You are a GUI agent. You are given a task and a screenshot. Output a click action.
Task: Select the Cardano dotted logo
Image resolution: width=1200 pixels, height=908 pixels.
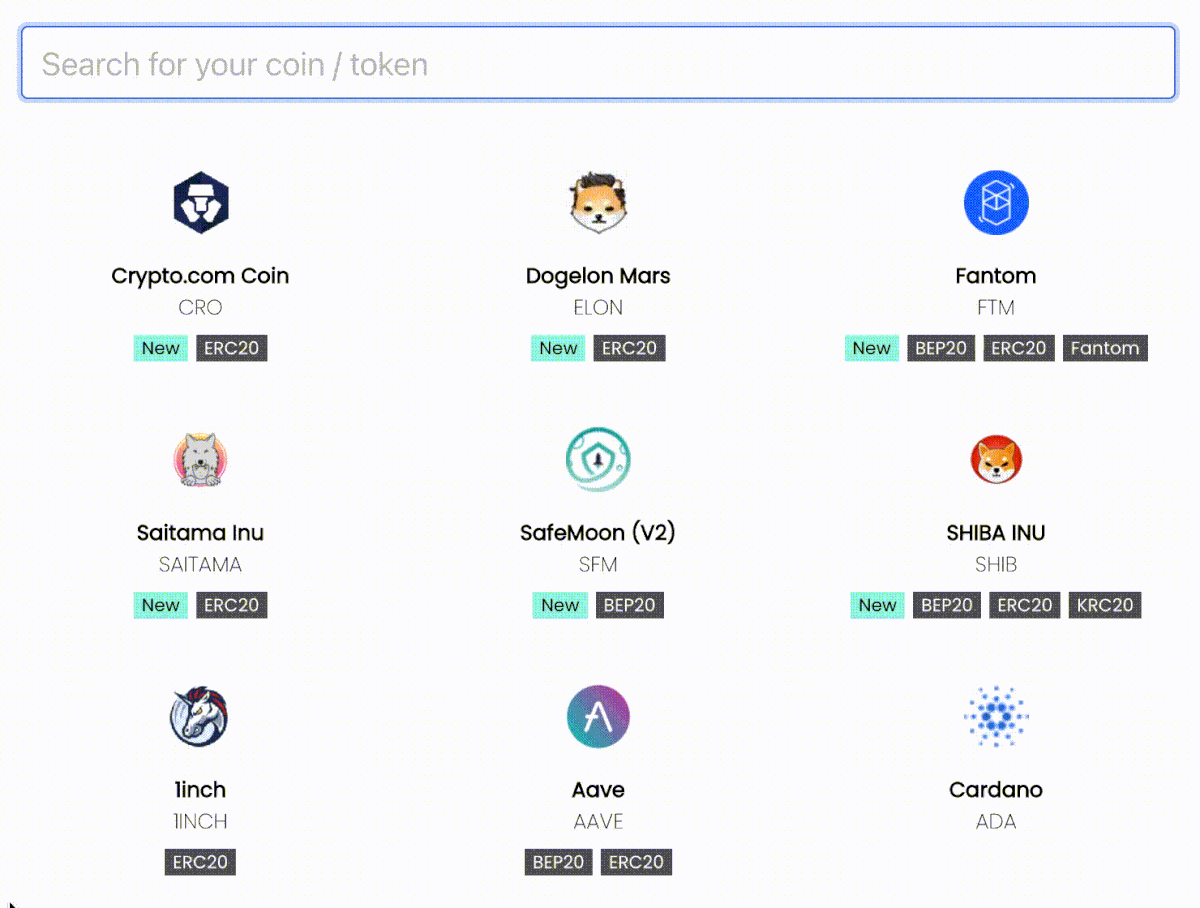tap(996, 717)
